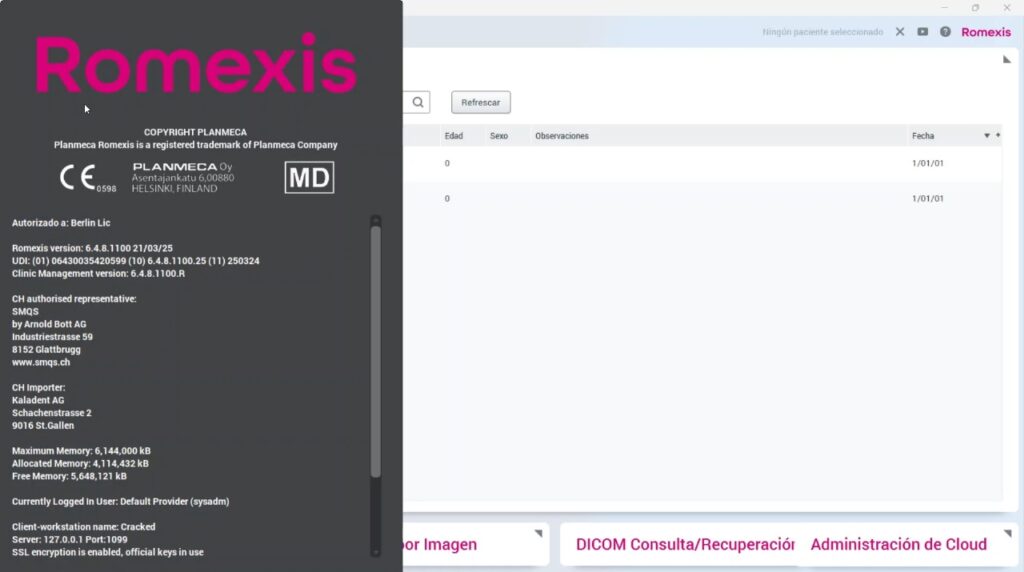
Task: Click Ningún paciente seleccionado label
Action: click(822, 32)
